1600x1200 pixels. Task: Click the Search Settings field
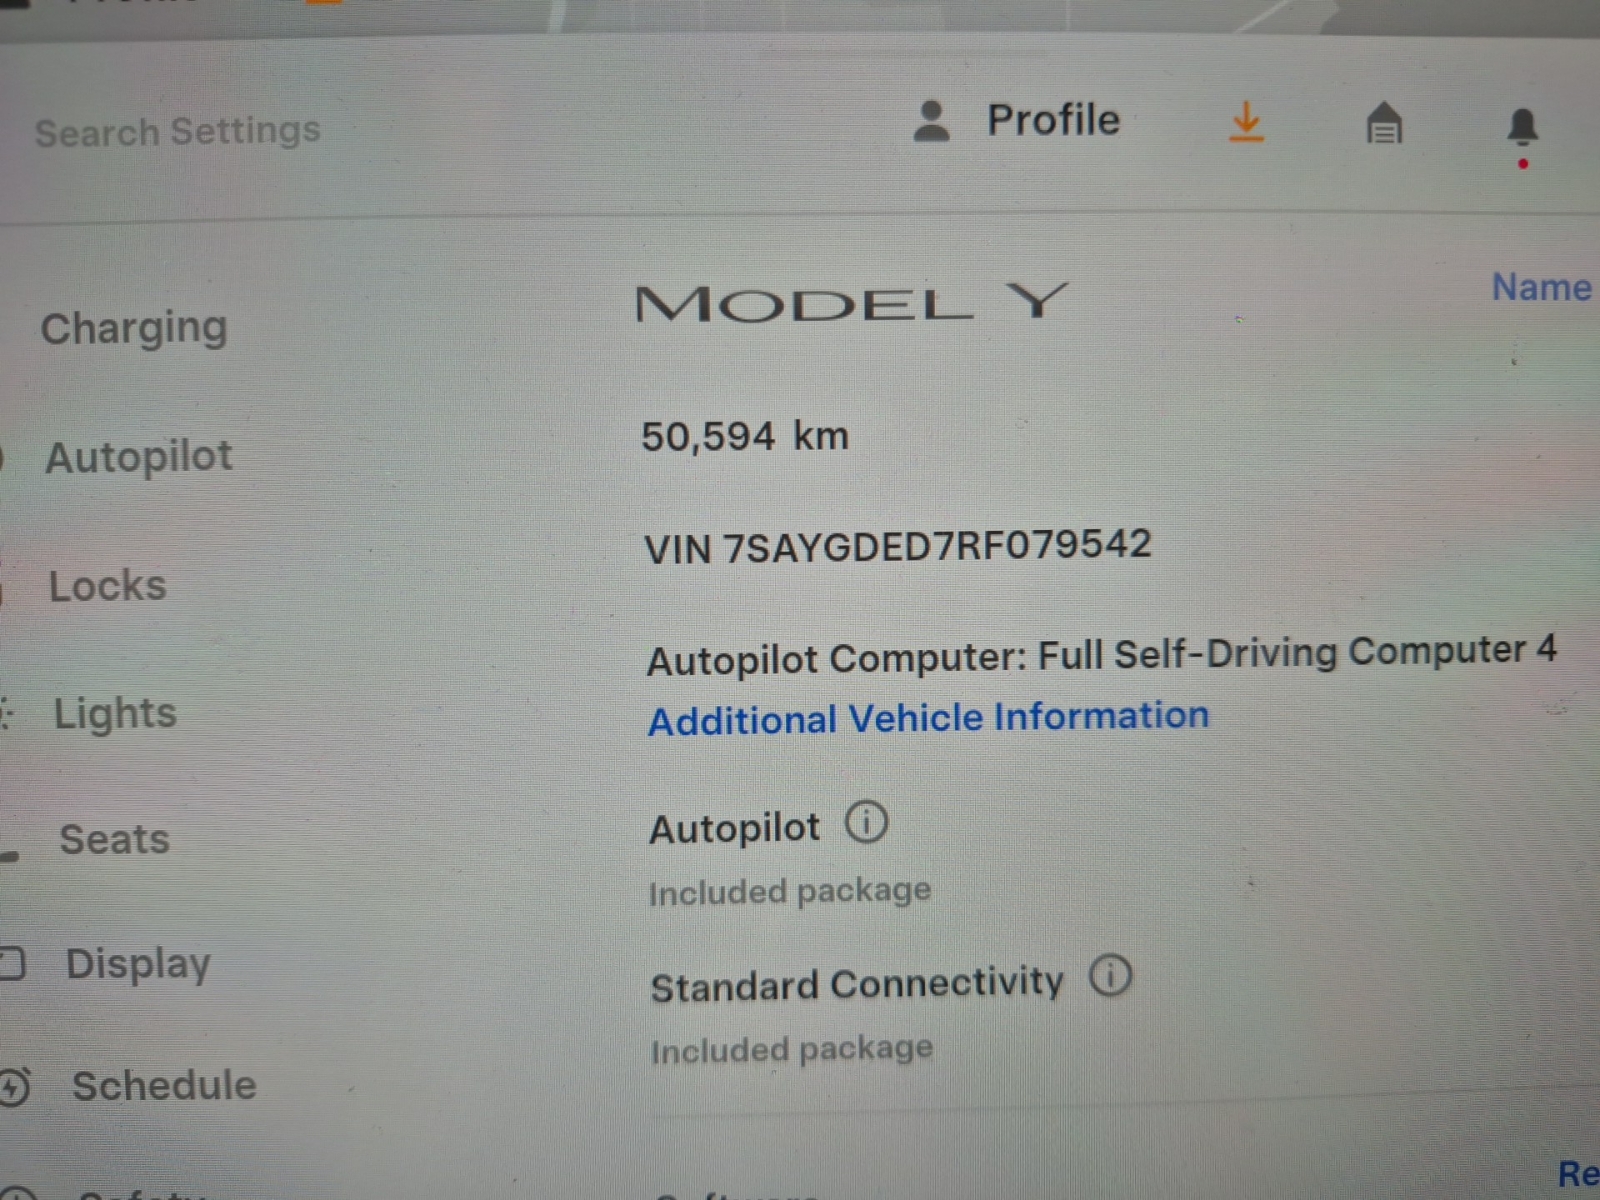(178, 131)
